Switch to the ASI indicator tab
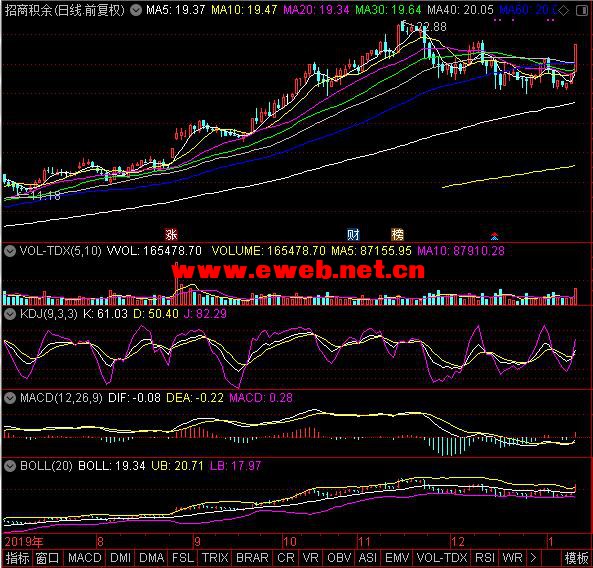The width and height of the screenshot is (593, 568). (x=368, y=558)
